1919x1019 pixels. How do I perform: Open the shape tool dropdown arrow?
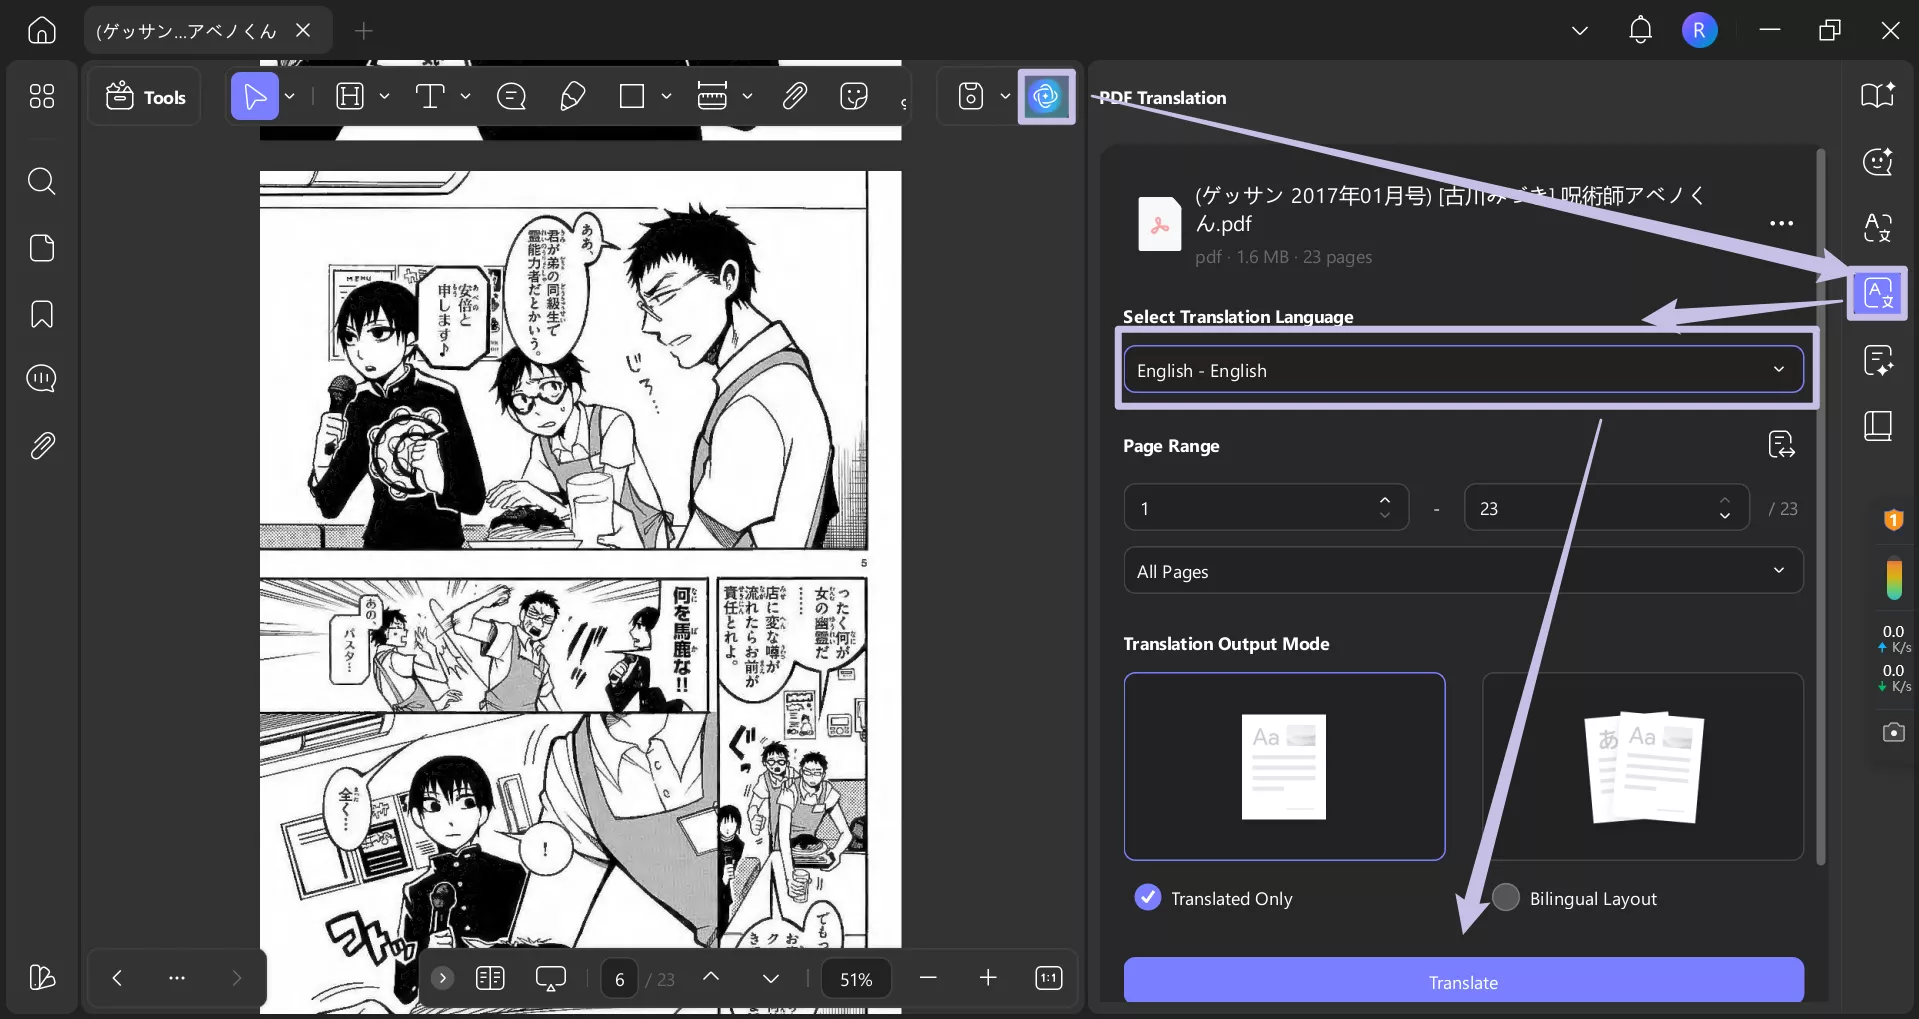click(667, 96)
